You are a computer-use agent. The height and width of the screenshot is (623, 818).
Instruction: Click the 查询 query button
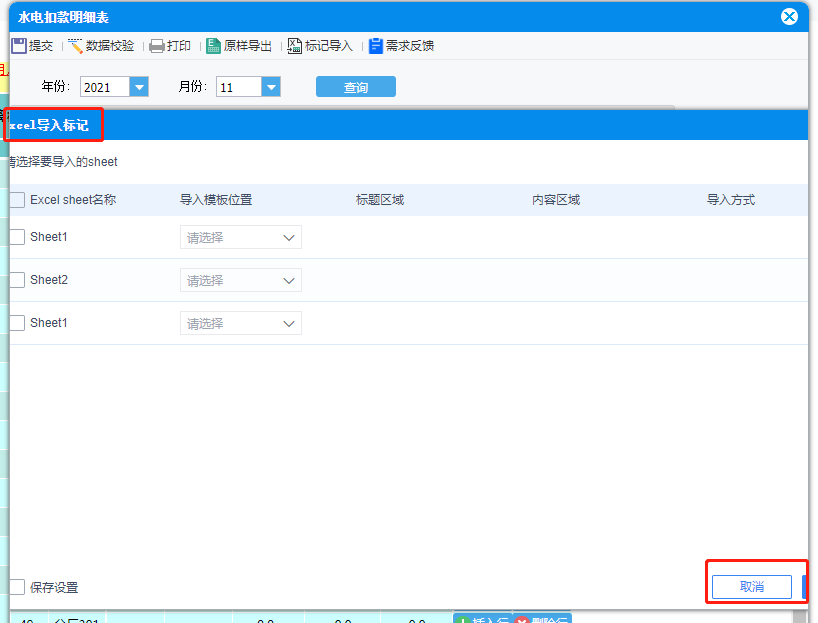[356, 87]
